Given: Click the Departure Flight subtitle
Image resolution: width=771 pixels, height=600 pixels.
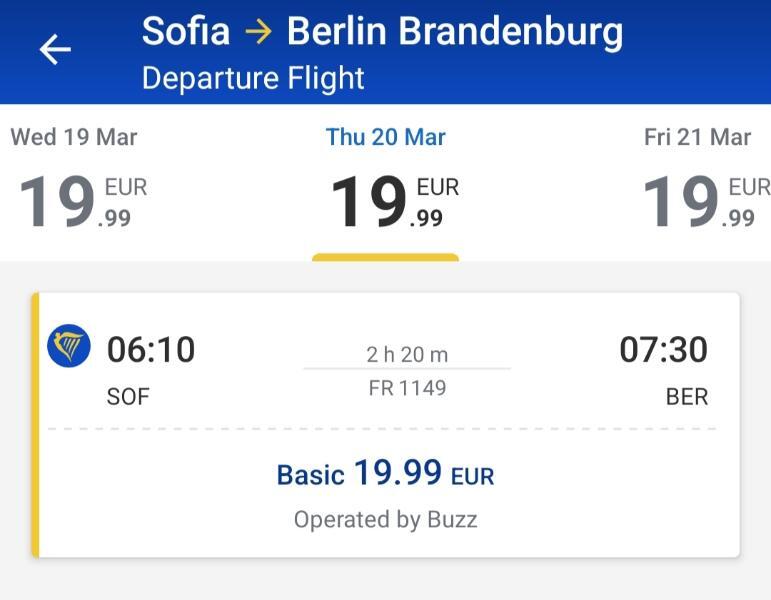Looking at the screenshot, I should (x=253, y=78).
